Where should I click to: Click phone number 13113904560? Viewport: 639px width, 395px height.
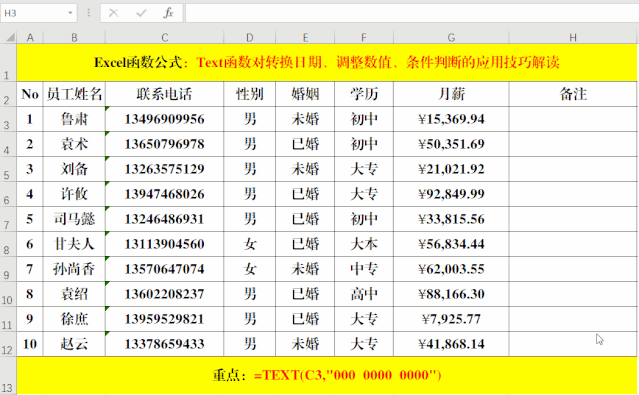coord(164,244)
